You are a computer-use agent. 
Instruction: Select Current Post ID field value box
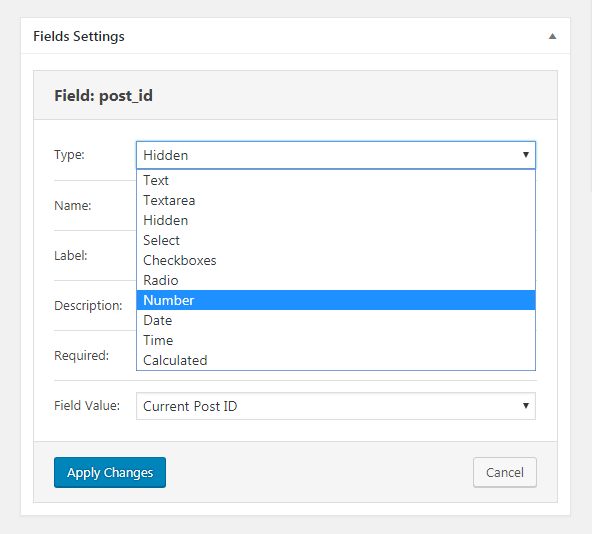click(336, 406)
